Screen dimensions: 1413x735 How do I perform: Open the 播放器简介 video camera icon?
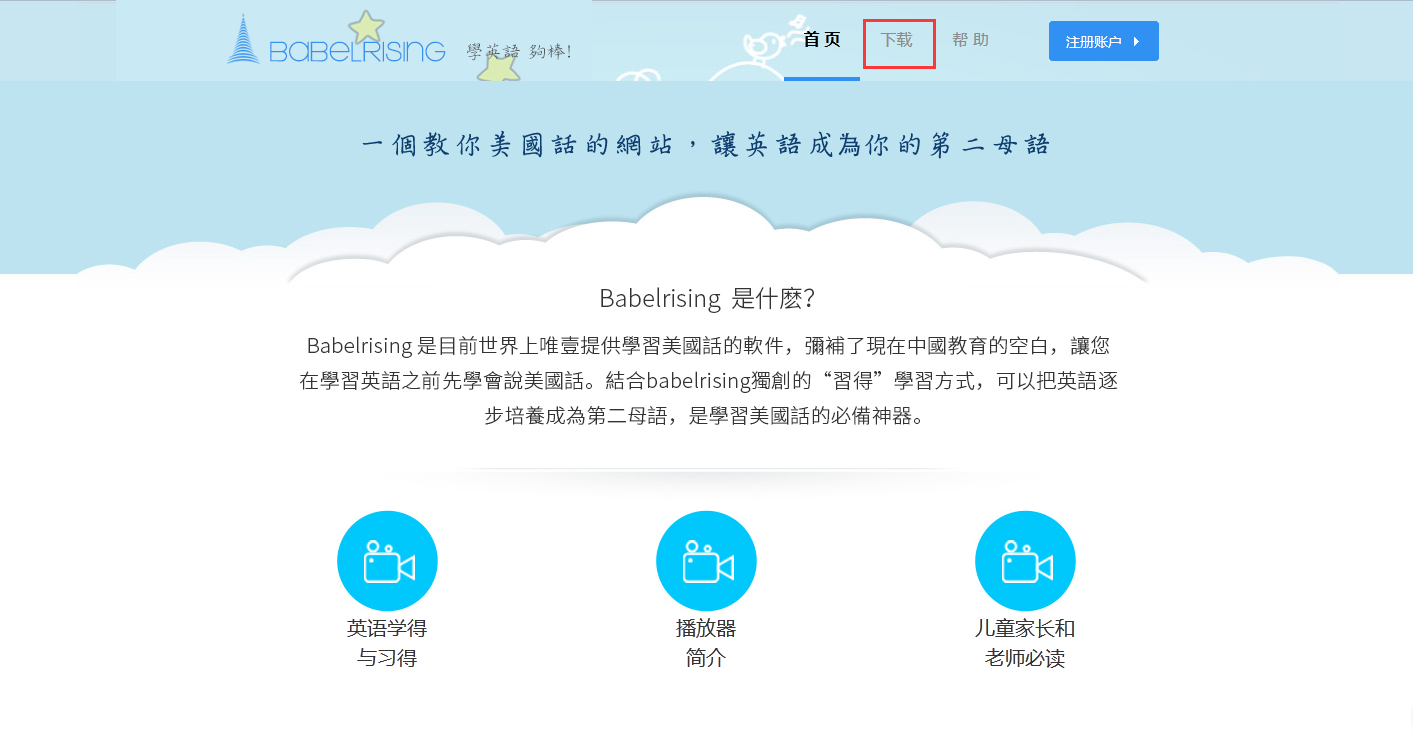[x=706, y=561]
